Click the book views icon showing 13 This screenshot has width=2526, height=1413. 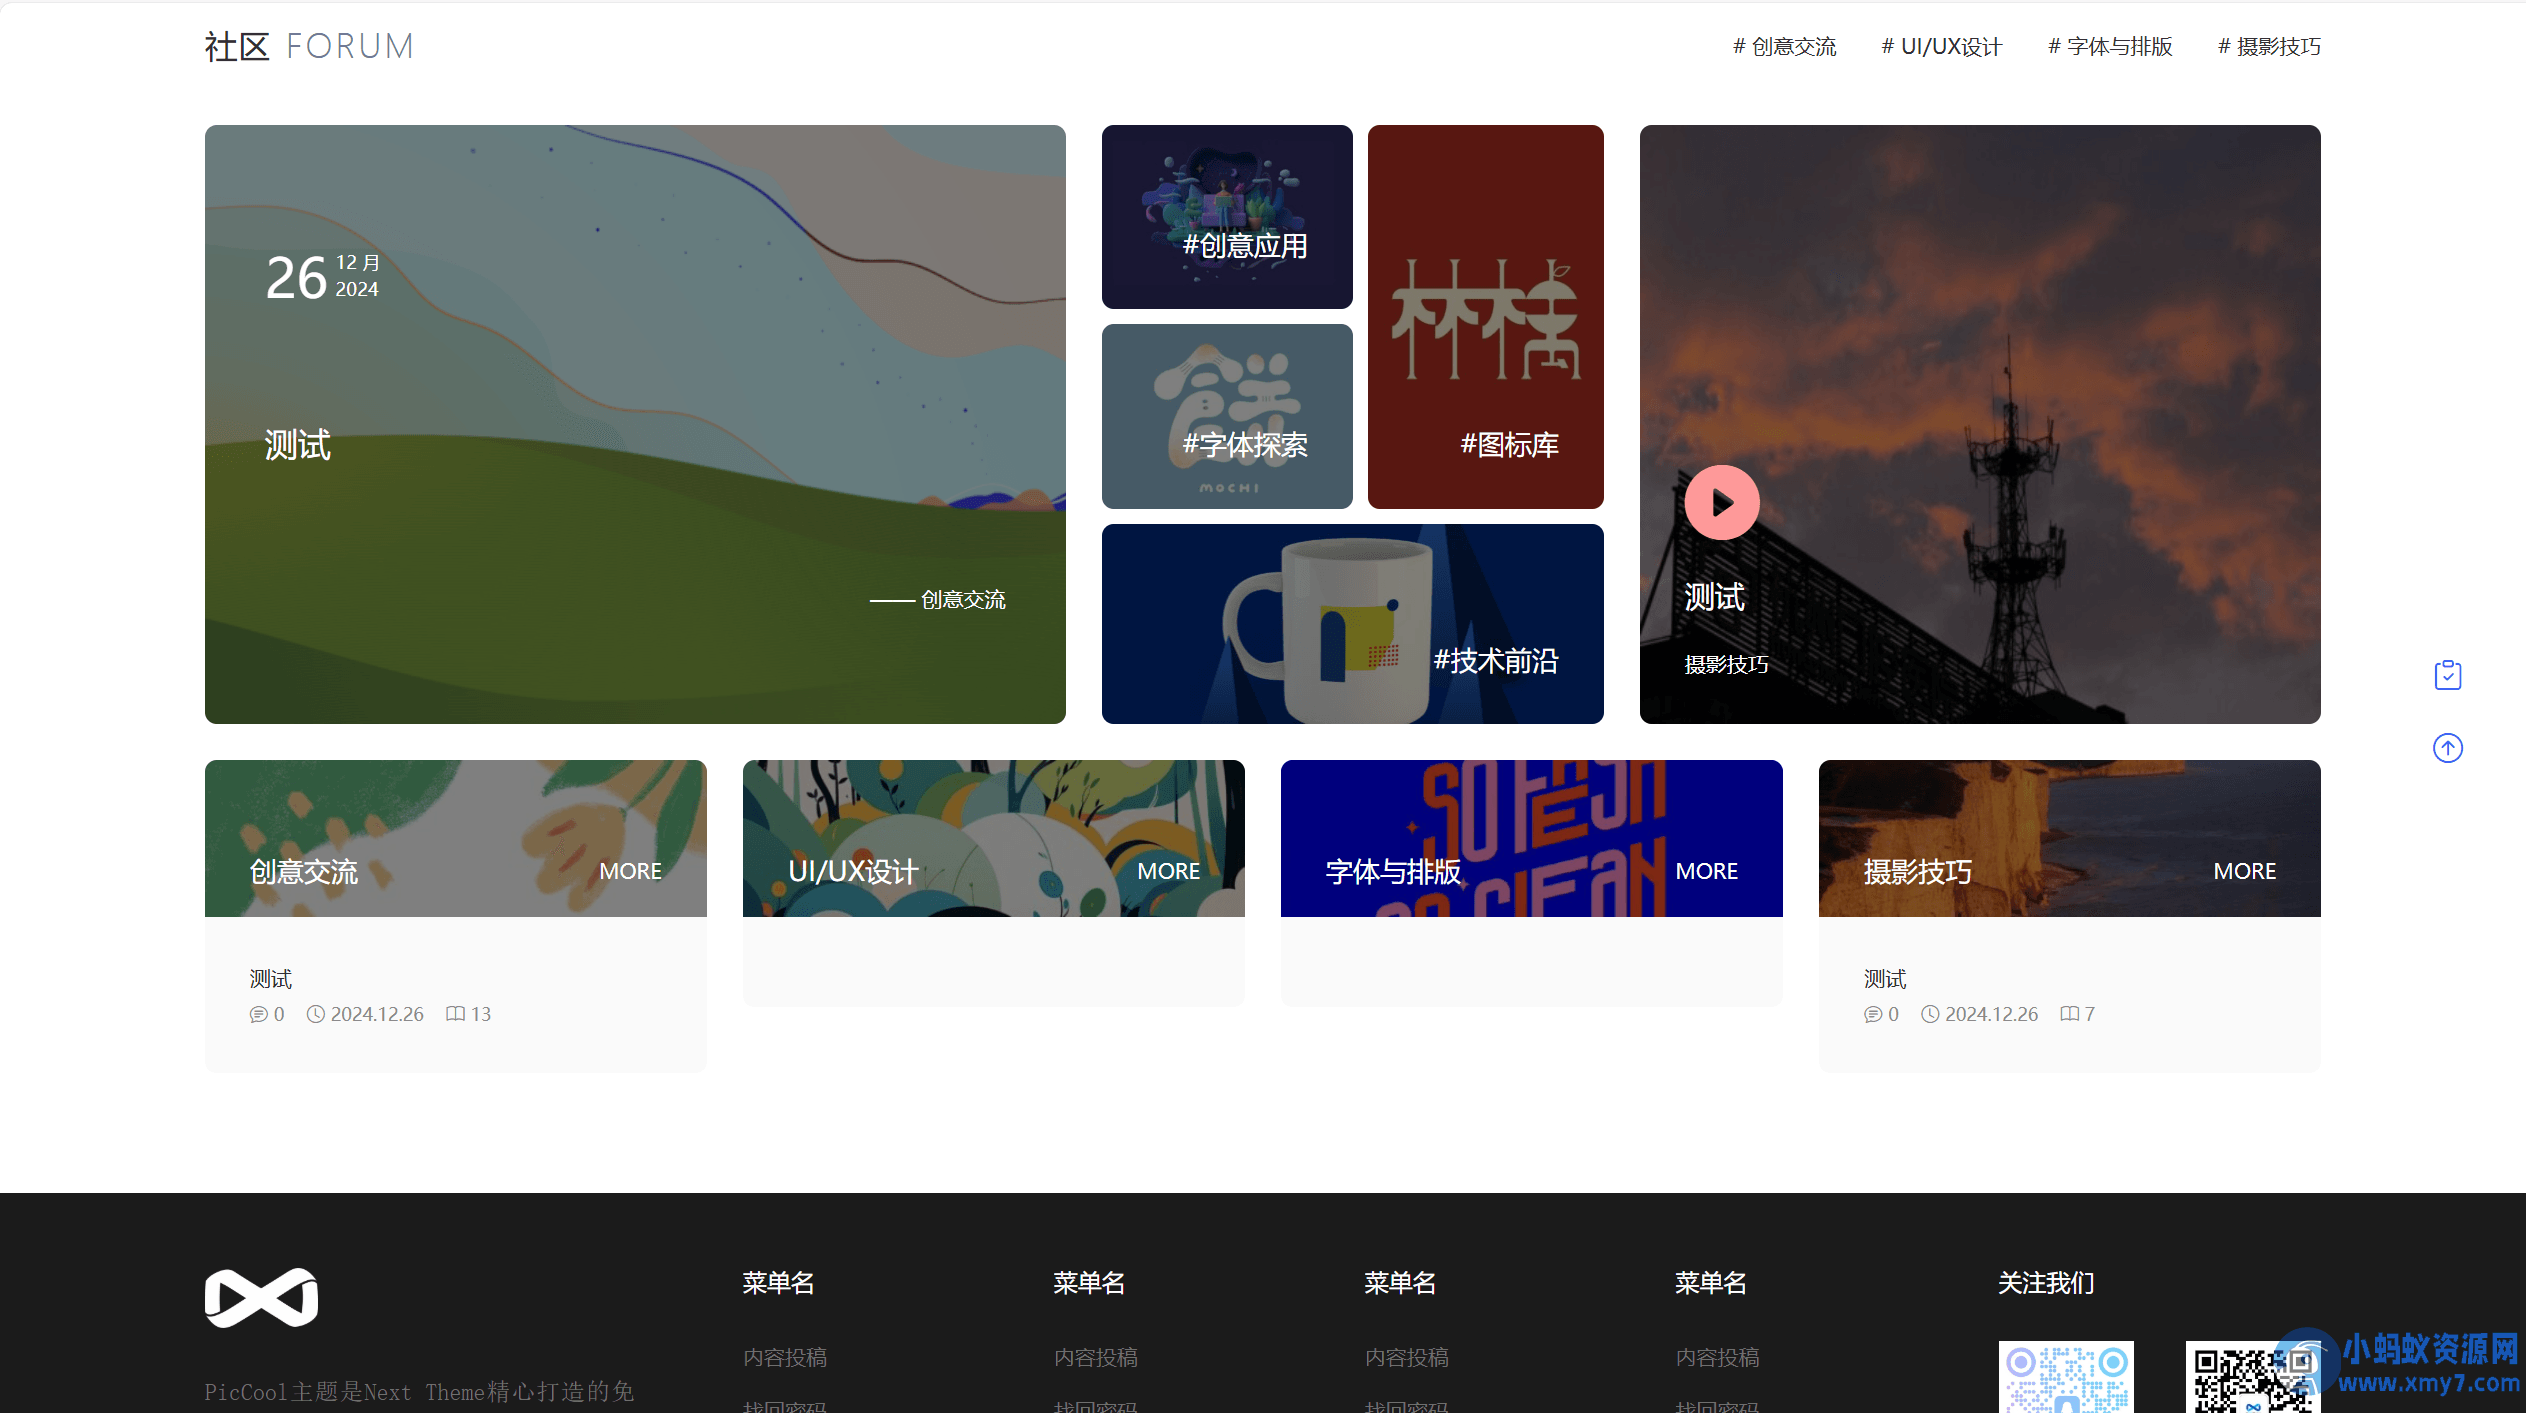[x=455, y=1014]
